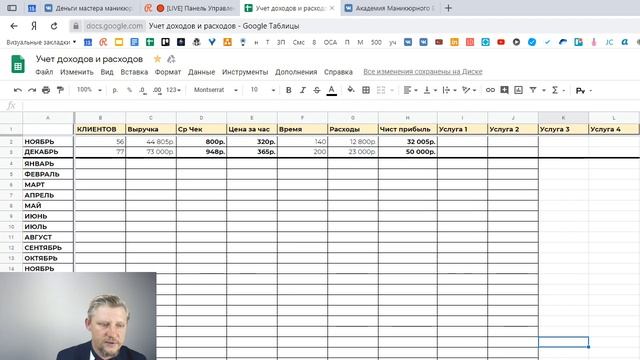Open cell borders options
This screenshot has height=360, width=640.
pyautogui.click(x=366, y=90)
